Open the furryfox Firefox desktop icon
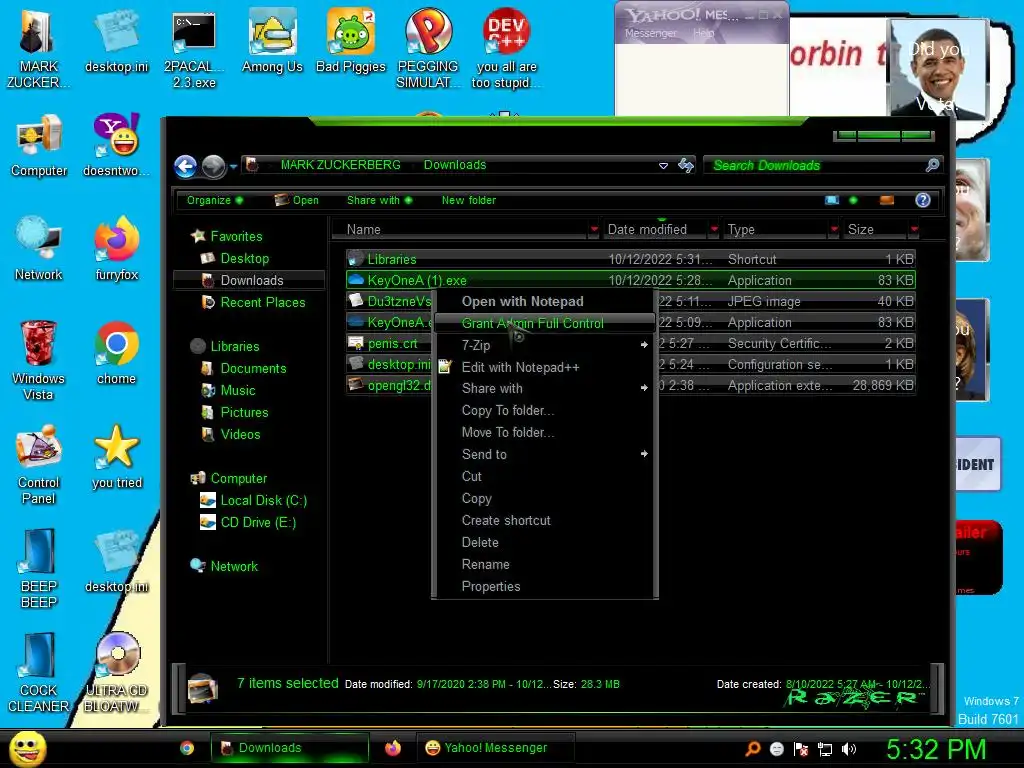The height and width of the screenshot is (768, 1024). click(117, 248)
